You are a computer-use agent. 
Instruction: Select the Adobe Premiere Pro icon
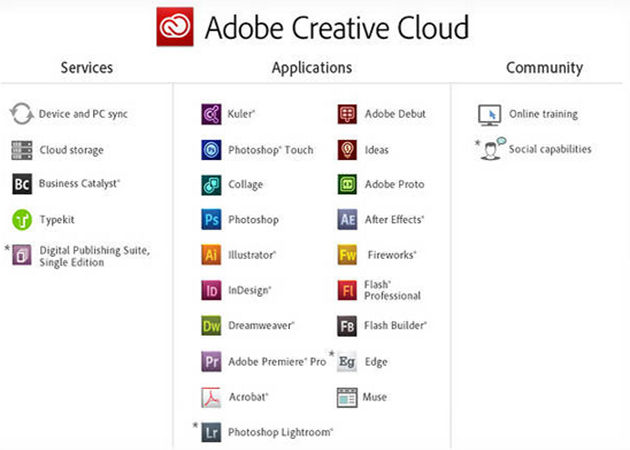[x=211, y=362]
